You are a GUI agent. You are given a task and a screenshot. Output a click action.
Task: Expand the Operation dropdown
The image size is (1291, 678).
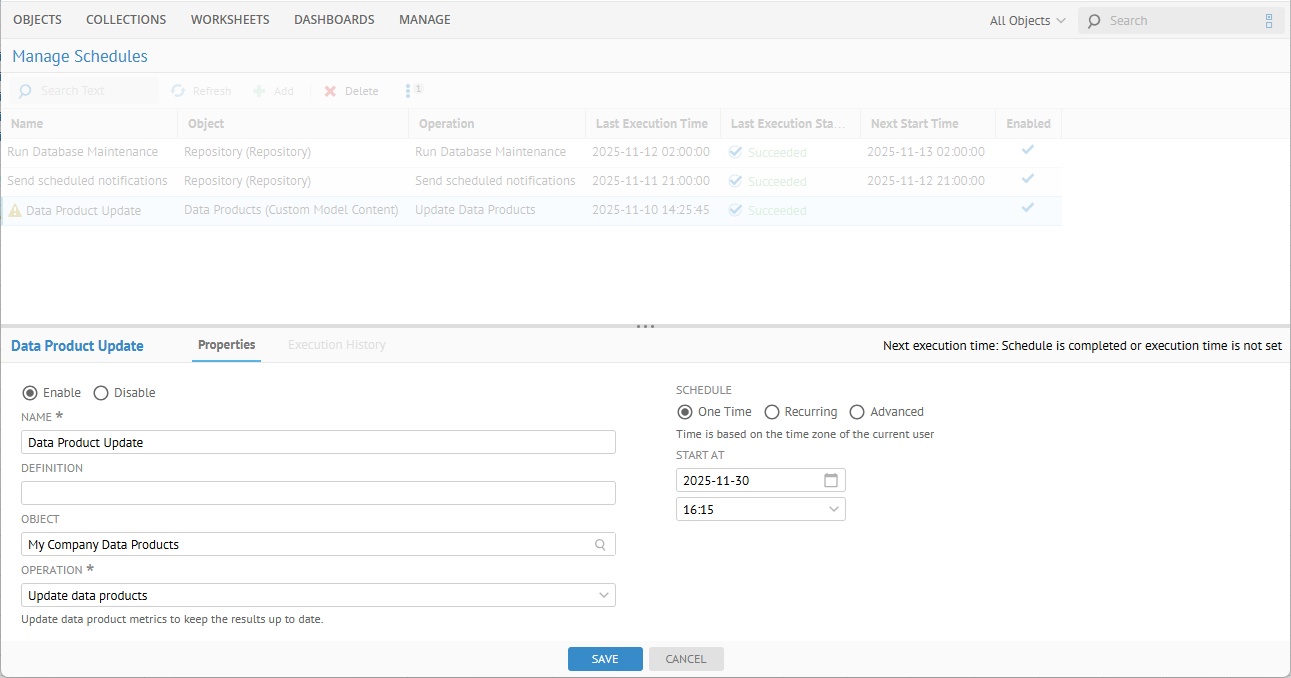[604, 595]
